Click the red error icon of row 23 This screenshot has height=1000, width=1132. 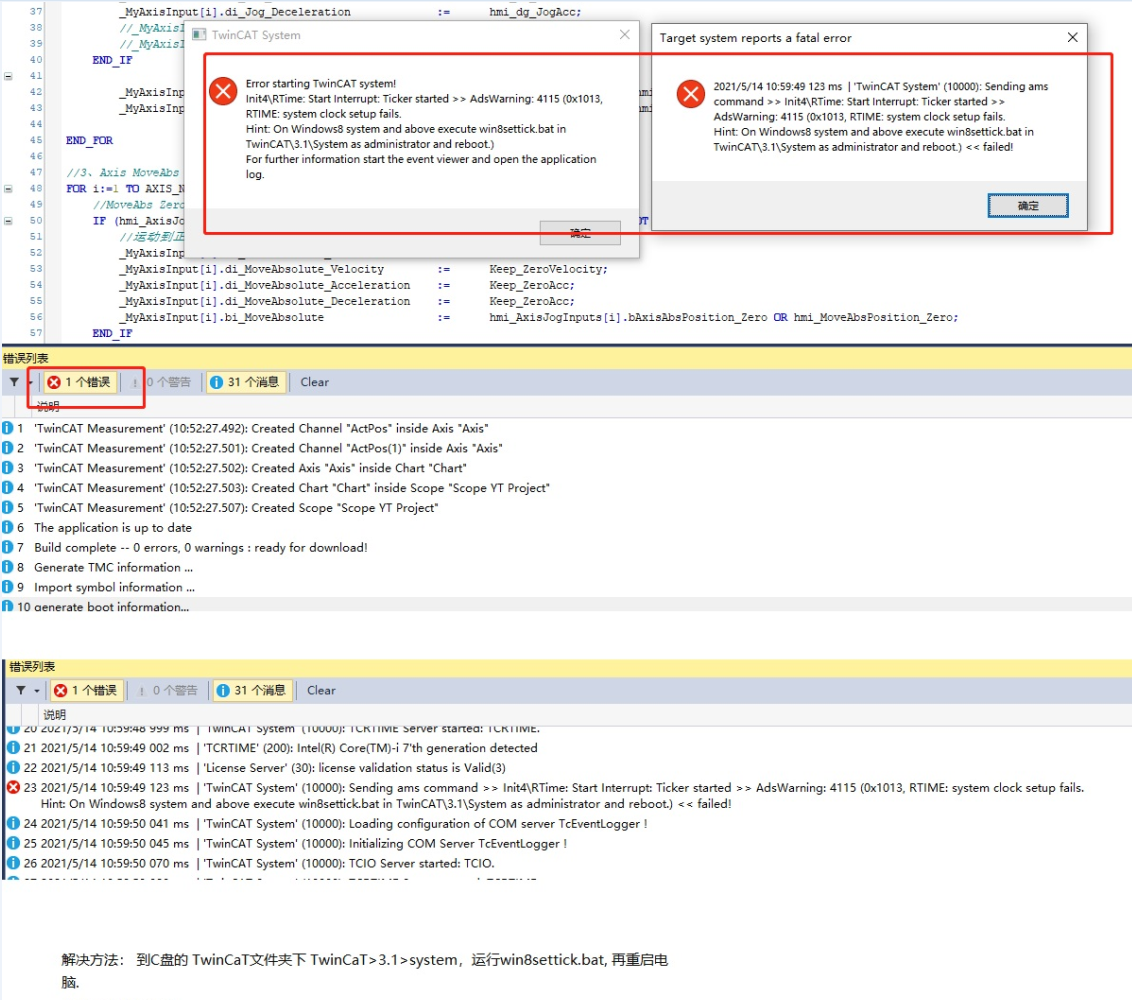[x=13, y=787]
